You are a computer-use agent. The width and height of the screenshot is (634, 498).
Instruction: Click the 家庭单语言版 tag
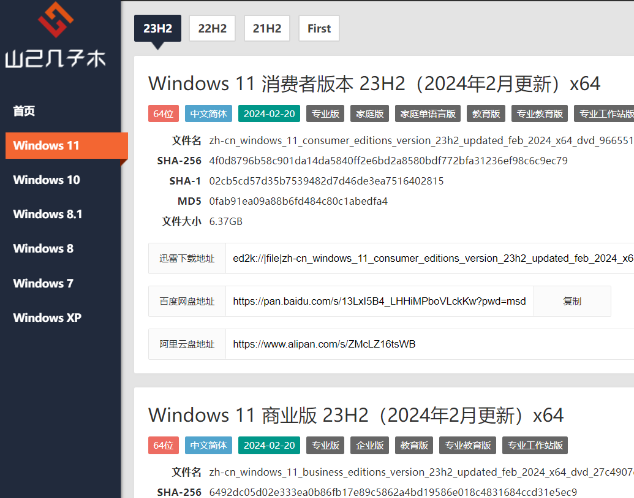click(x=428, y=114)
